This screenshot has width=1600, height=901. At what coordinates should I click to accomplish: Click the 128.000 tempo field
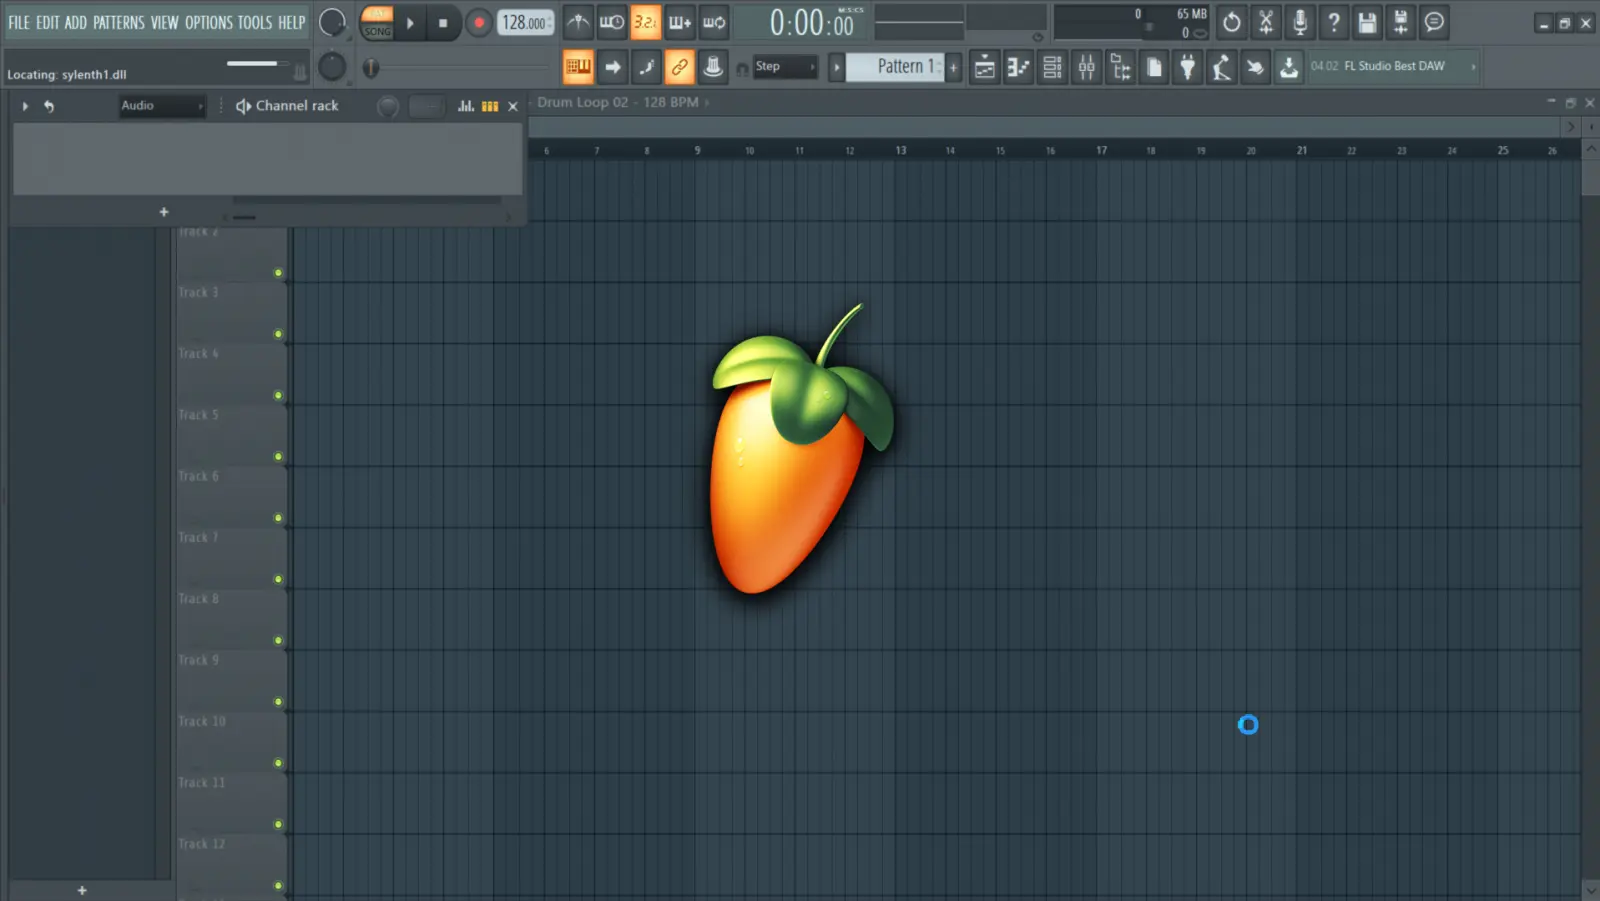click(x=525, y=23)
